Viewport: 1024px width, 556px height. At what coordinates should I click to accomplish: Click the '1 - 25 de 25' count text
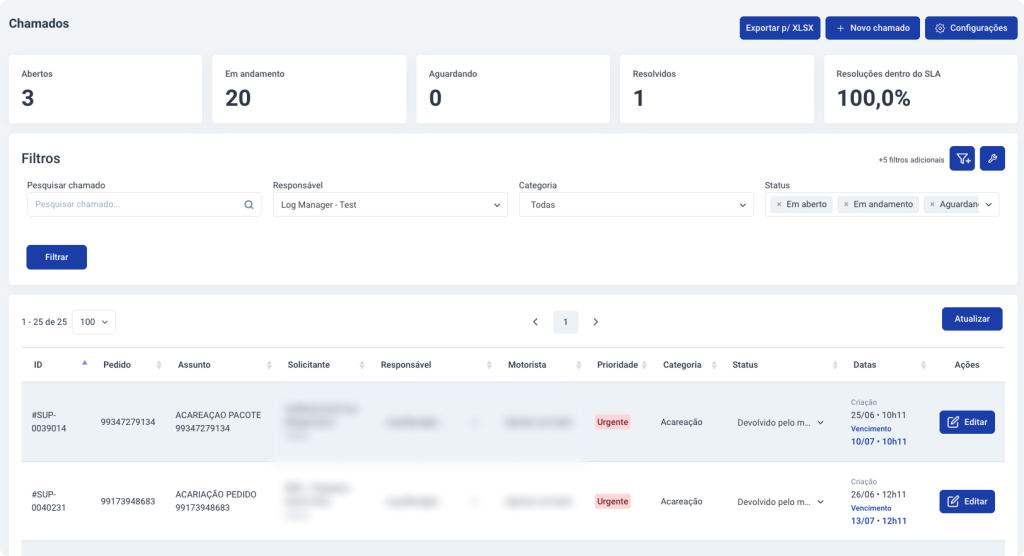[x=44, y=322]
